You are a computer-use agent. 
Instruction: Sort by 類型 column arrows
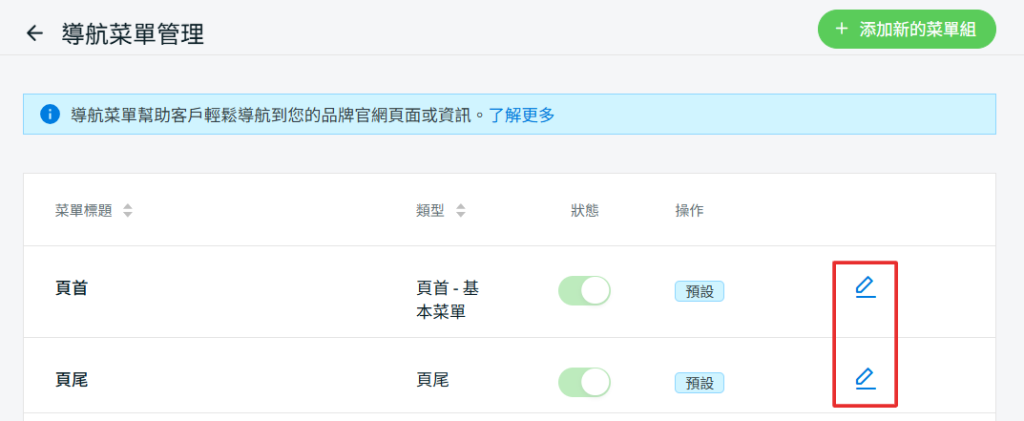coord(460,211)
